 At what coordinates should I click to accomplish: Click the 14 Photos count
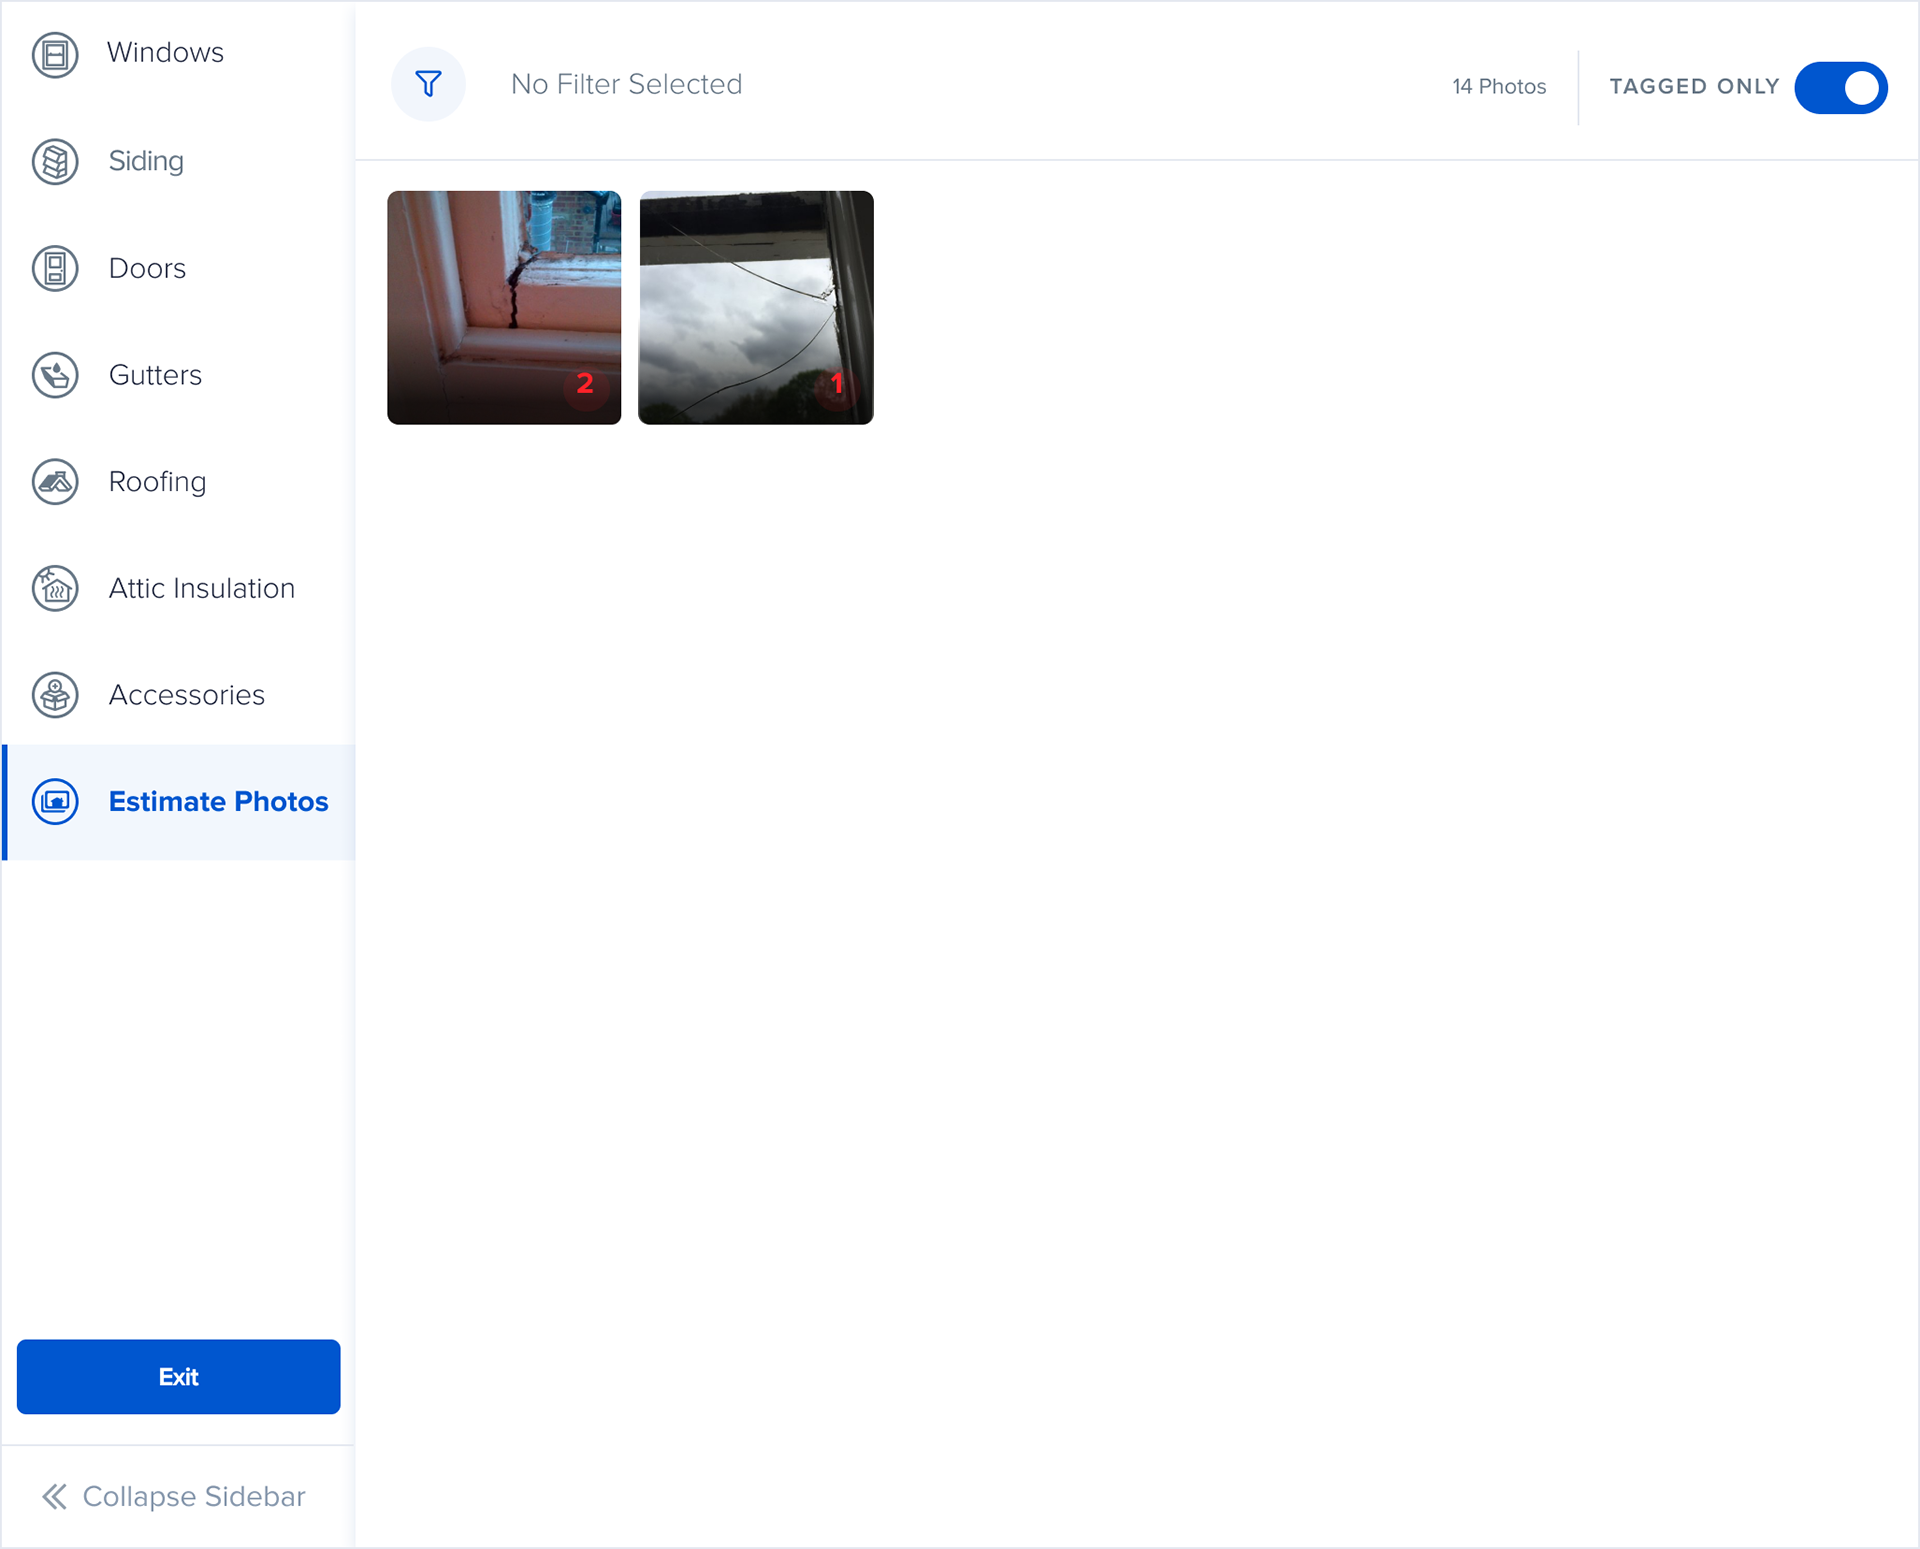[x=1499, y=87]
